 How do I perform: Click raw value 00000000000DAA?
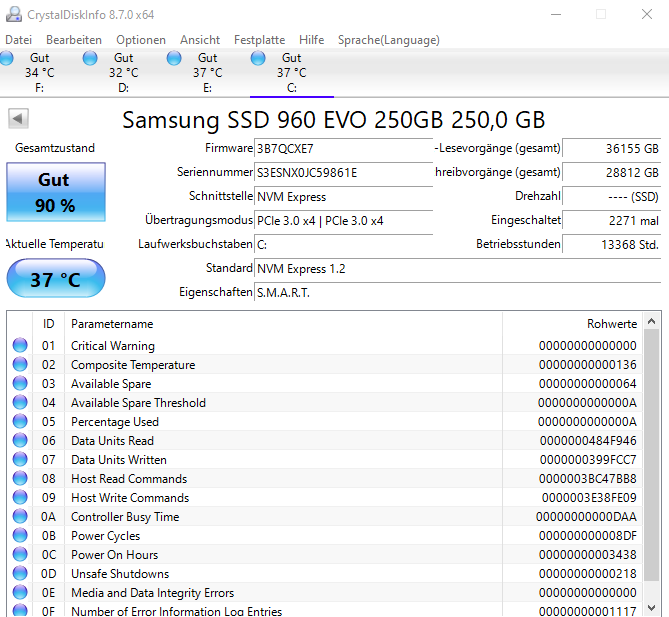[586, 517]
